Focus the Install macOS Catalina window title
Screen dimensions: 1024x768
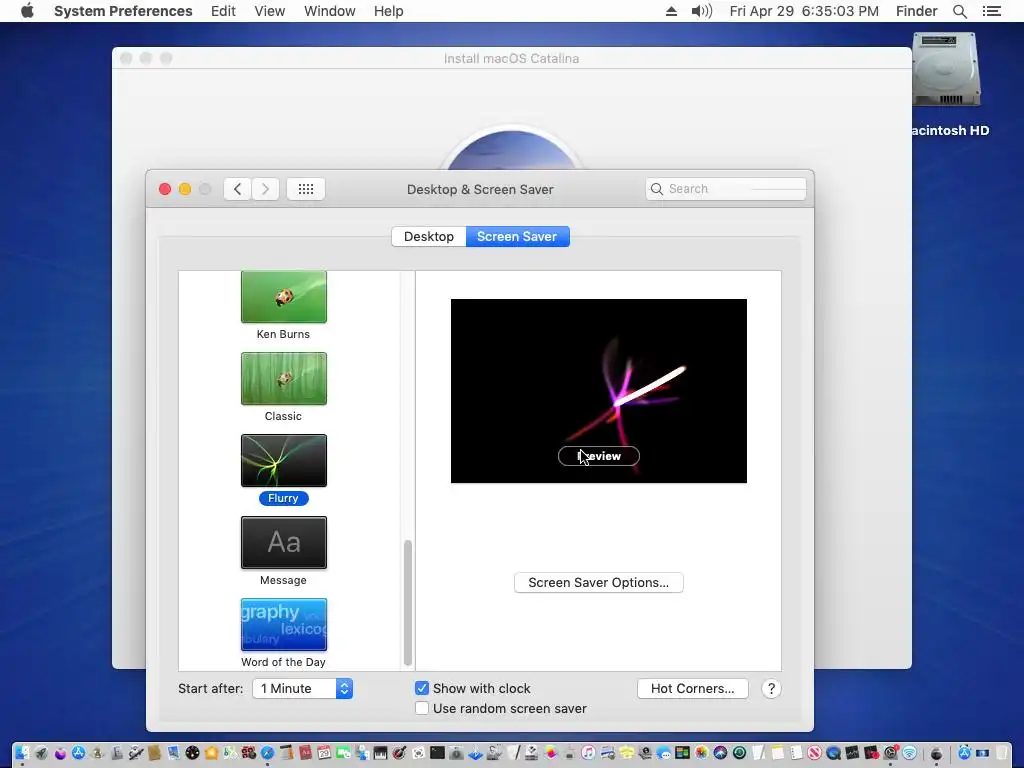point(511,58)
